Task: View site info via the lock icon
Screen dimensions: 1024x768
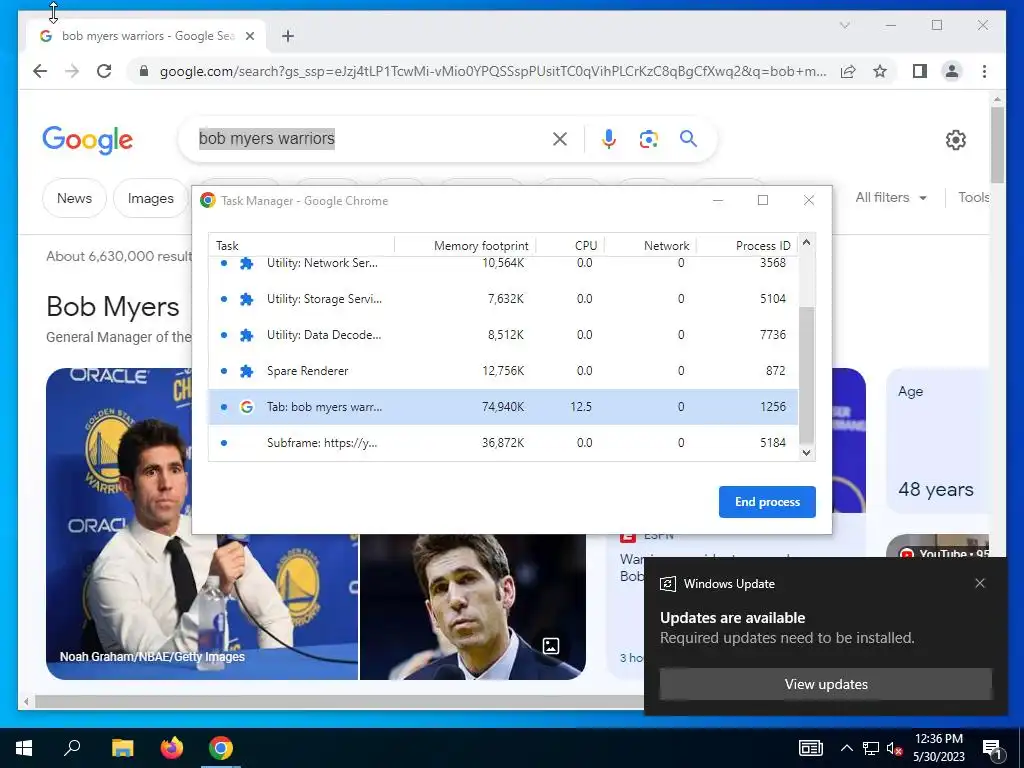Action: pyautogui.click(x=144, y=71)
